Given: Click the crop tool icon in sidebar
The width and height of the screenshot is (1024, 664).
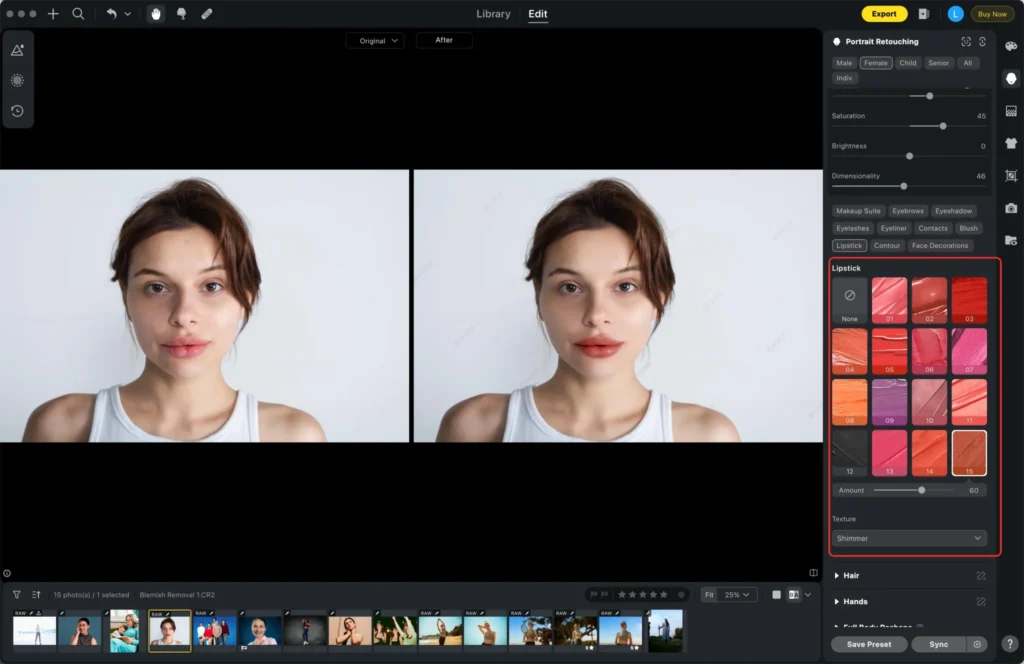Looking at the screenshot, I should 1011,175.
